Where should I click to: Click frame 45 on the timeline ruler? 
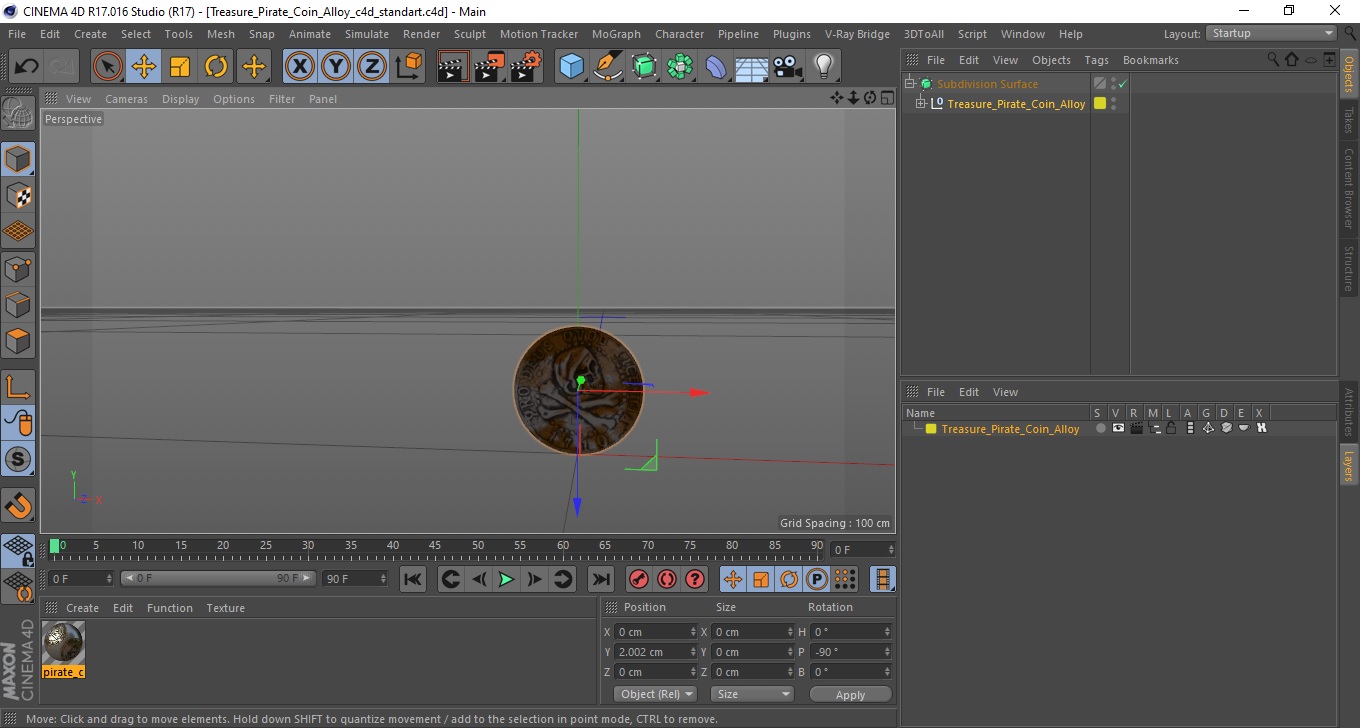(435, 546)
